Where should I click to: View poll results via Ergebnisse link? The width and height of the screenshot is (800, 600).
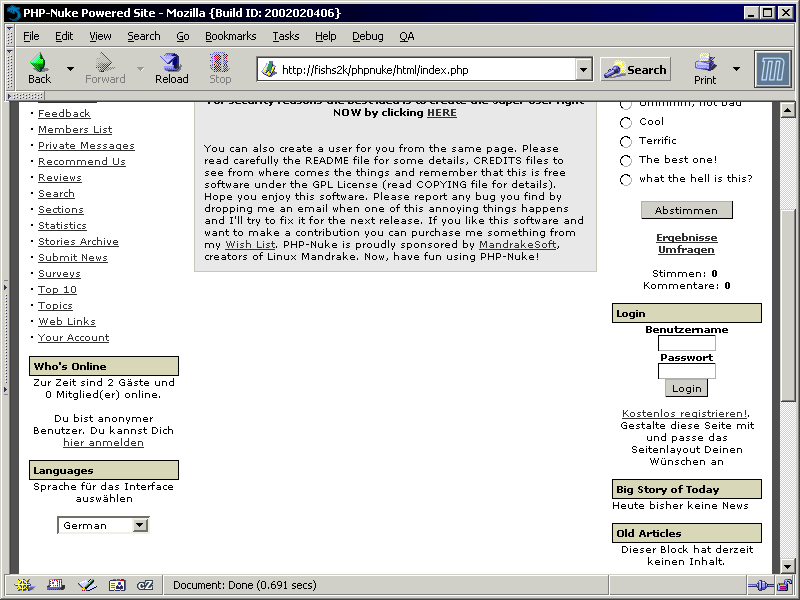(x=686, y=237)
